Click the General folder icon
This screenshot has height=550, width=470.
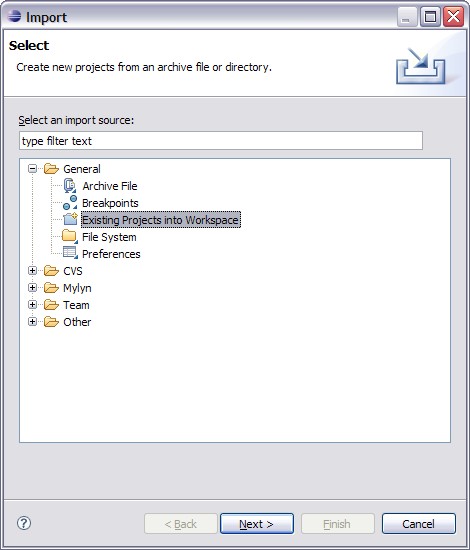click(51, 169)
